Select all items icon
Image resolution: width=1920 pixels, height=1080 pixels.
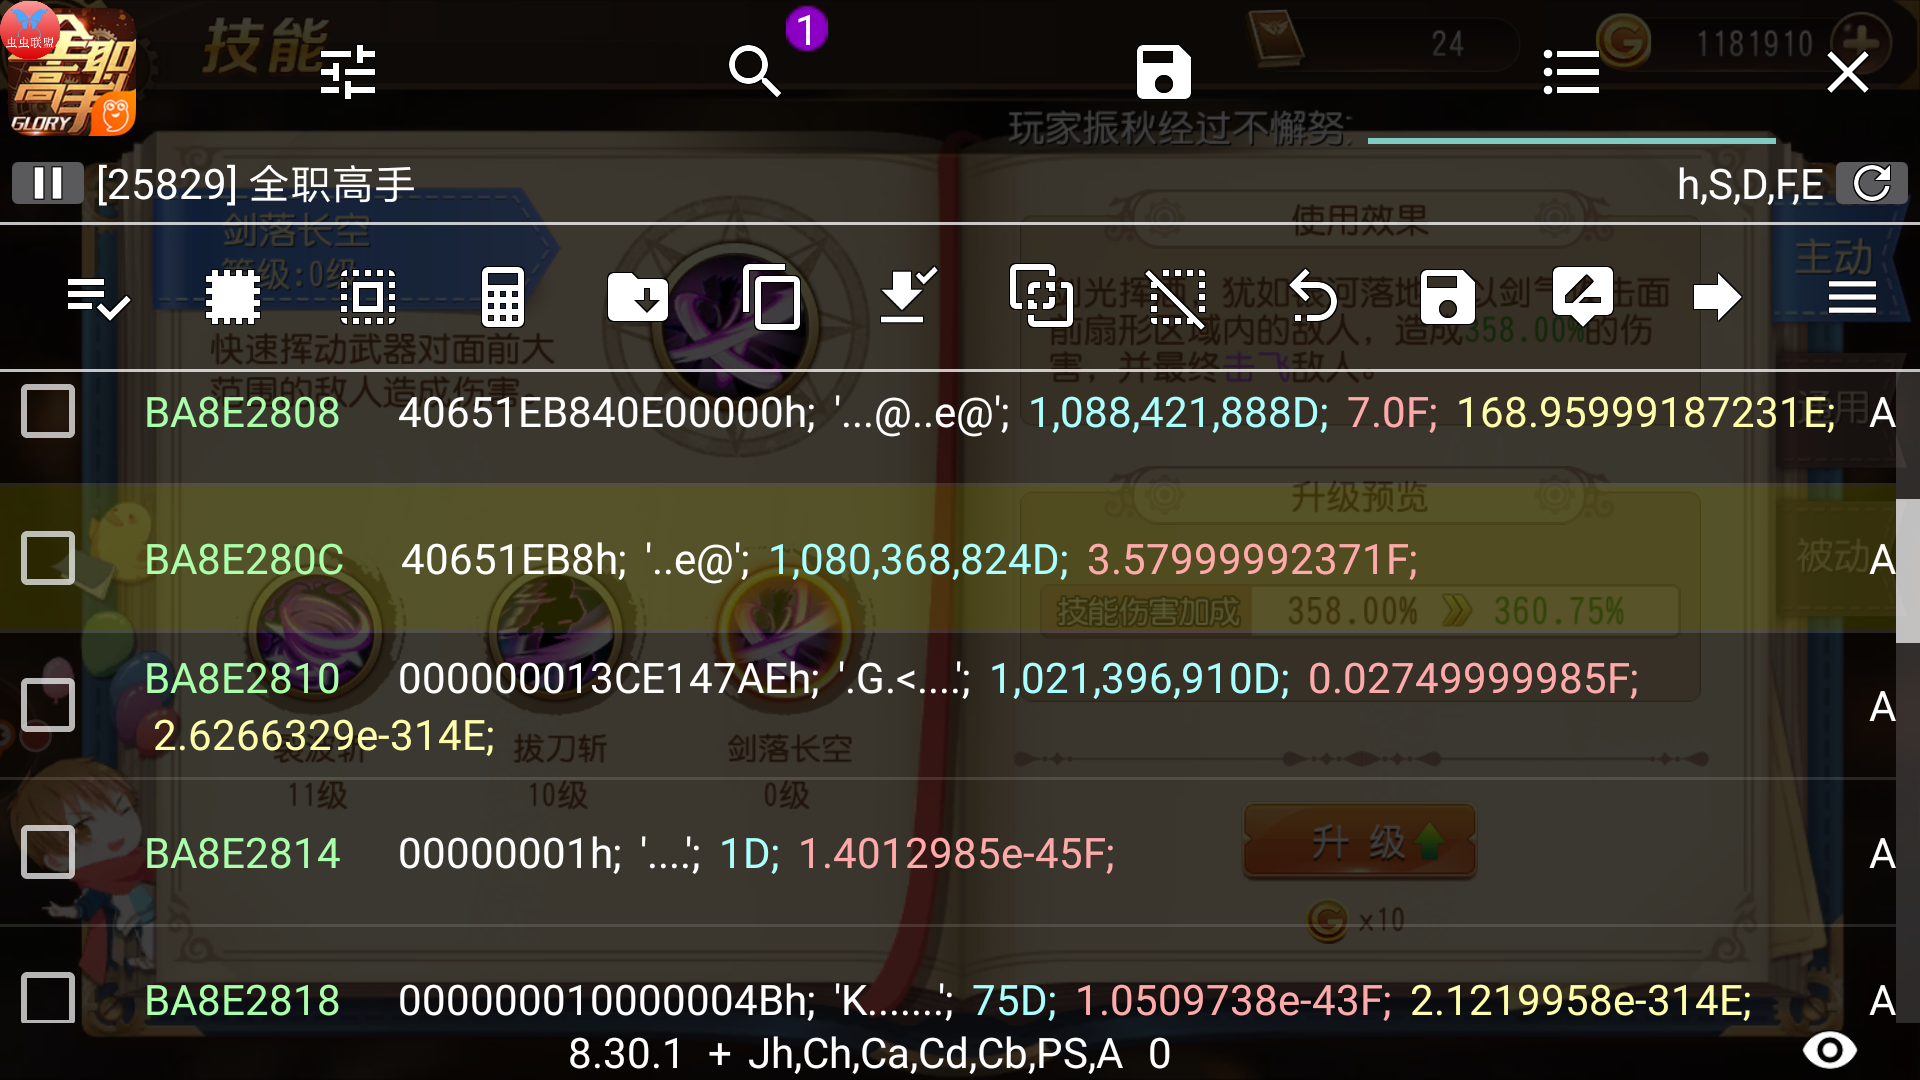233,297
